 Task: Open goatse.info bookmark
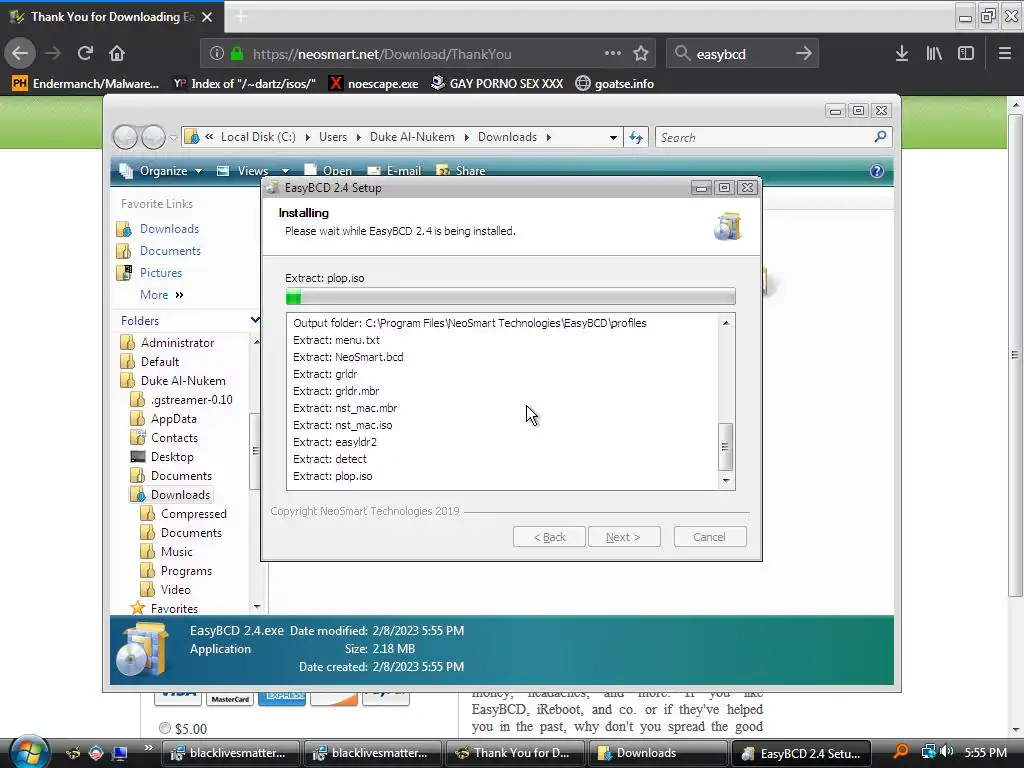click(614, 84)
